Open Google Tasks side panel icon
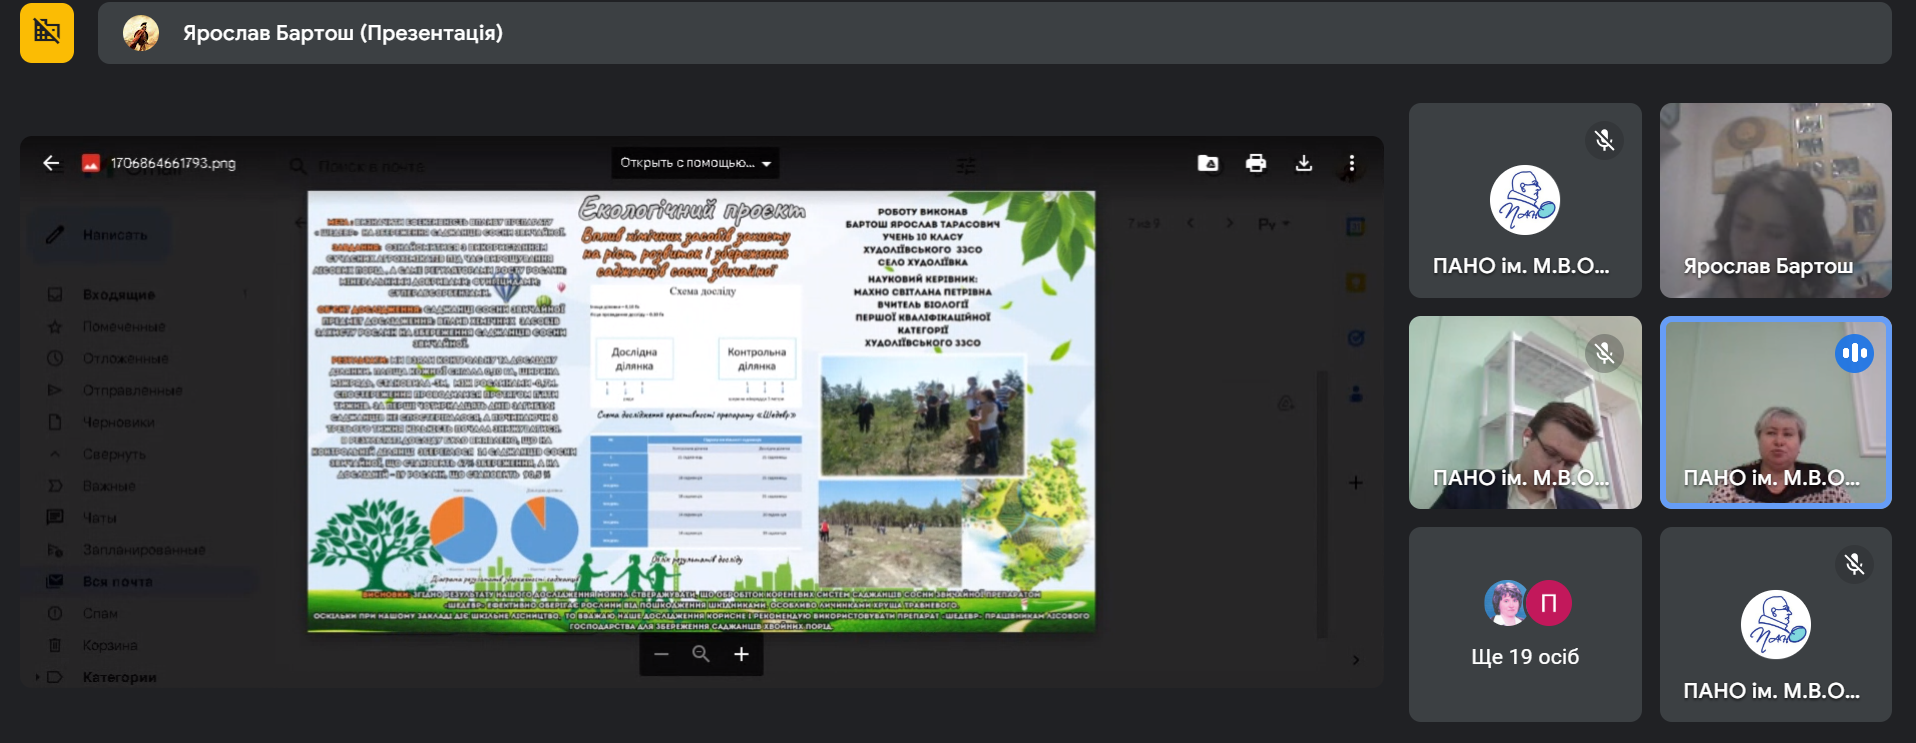This screenshot has width=1916, height=743. coord(1356,338)
